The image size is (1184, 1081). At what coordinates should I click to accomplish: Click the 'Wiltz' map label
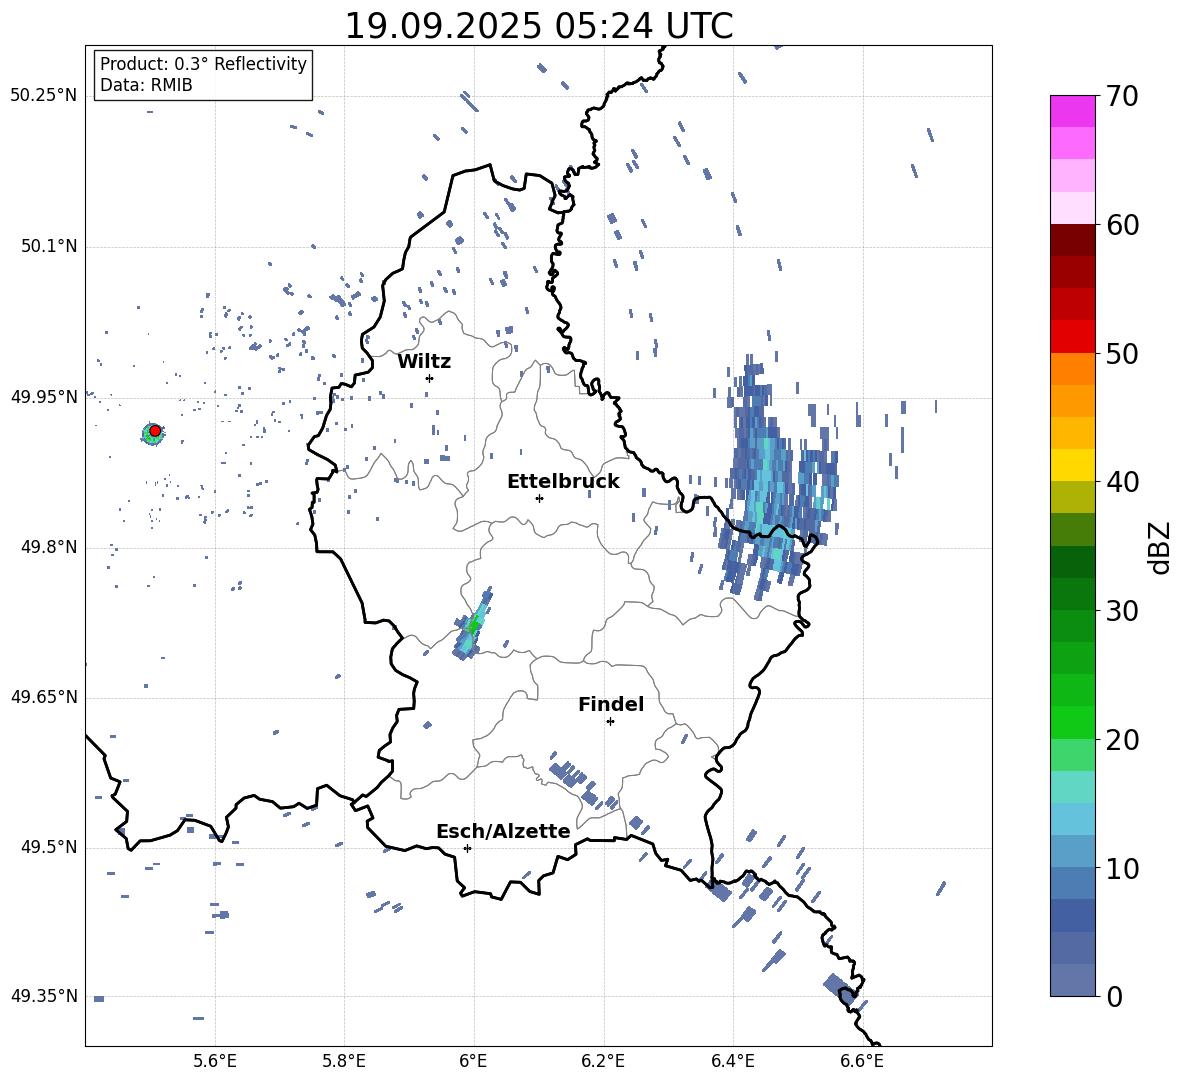pyautogui.click(x=424, y=362)
